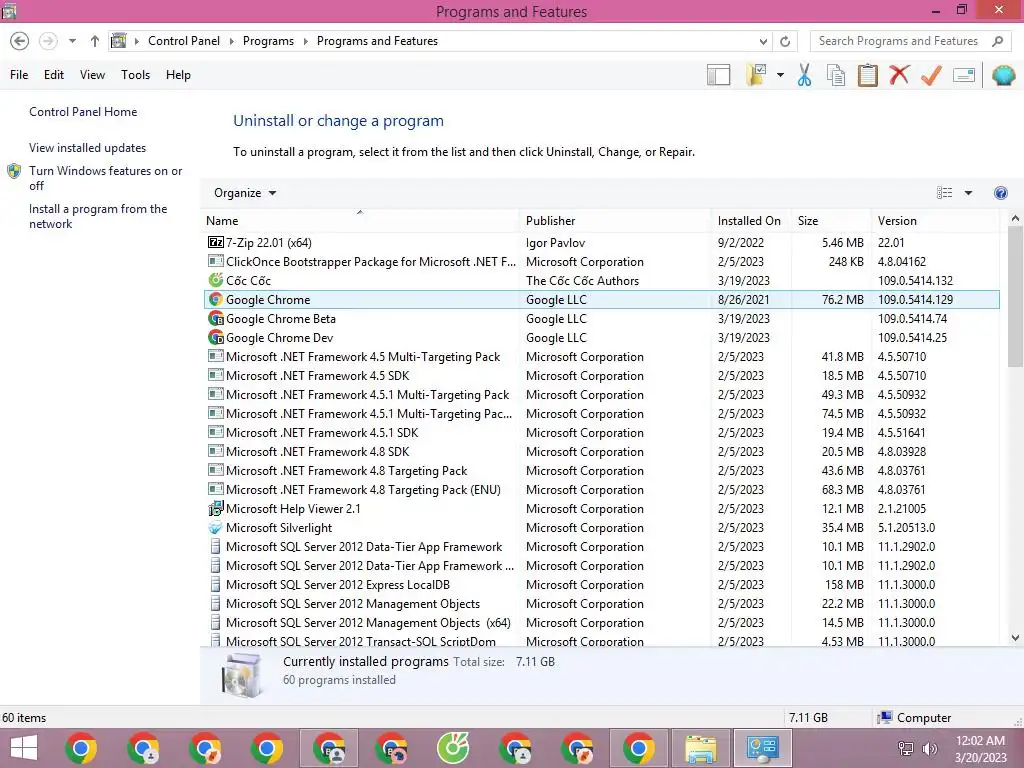Viewport: 1024px width, 768px height.
Task: Expand the folder options toolbar dropdown arrow
Action: coord(780,75)
